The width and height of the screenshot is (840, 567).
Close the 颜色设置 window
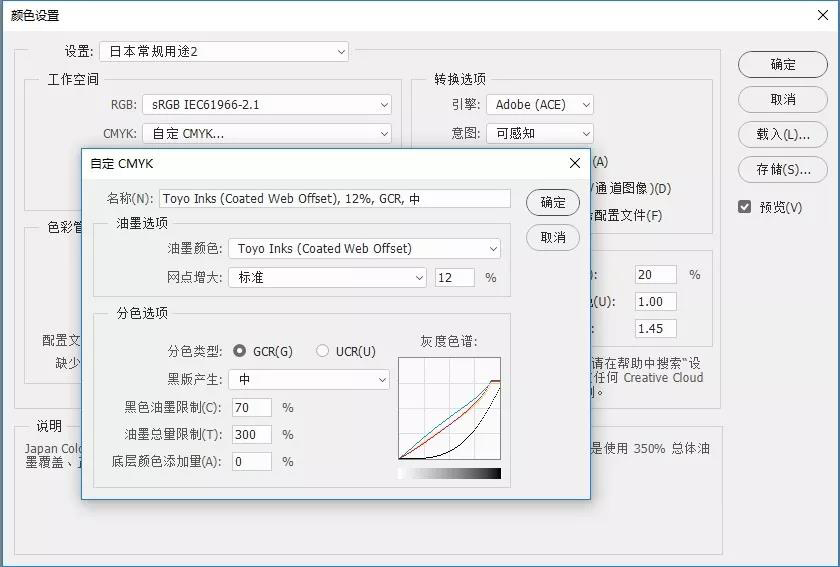[822, 15]
